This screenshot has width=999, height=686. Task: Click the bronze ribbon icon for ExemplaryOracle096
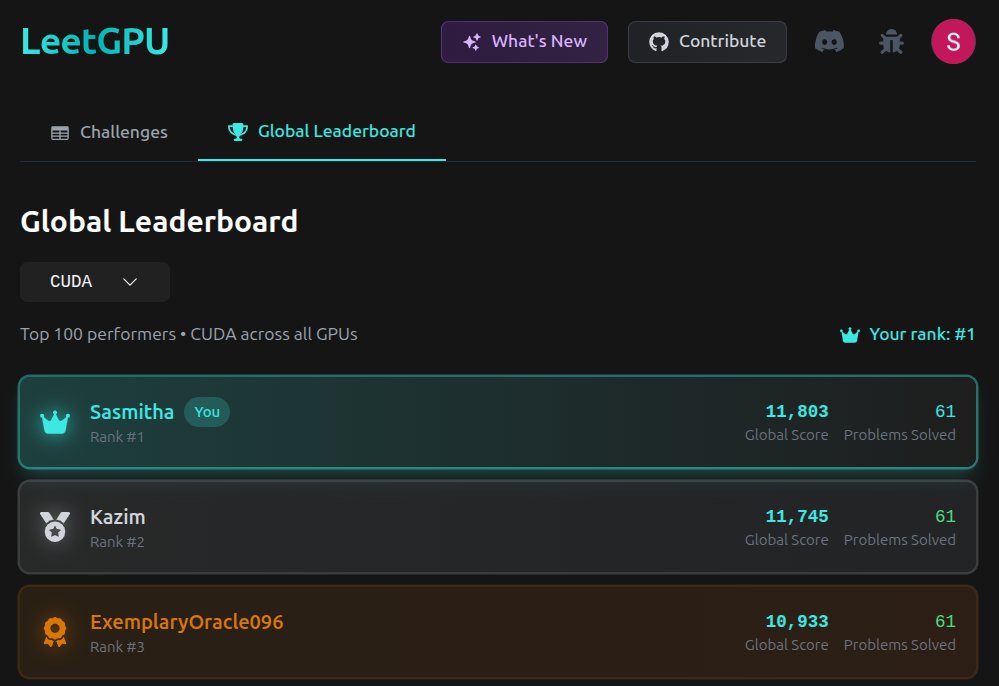55,632
